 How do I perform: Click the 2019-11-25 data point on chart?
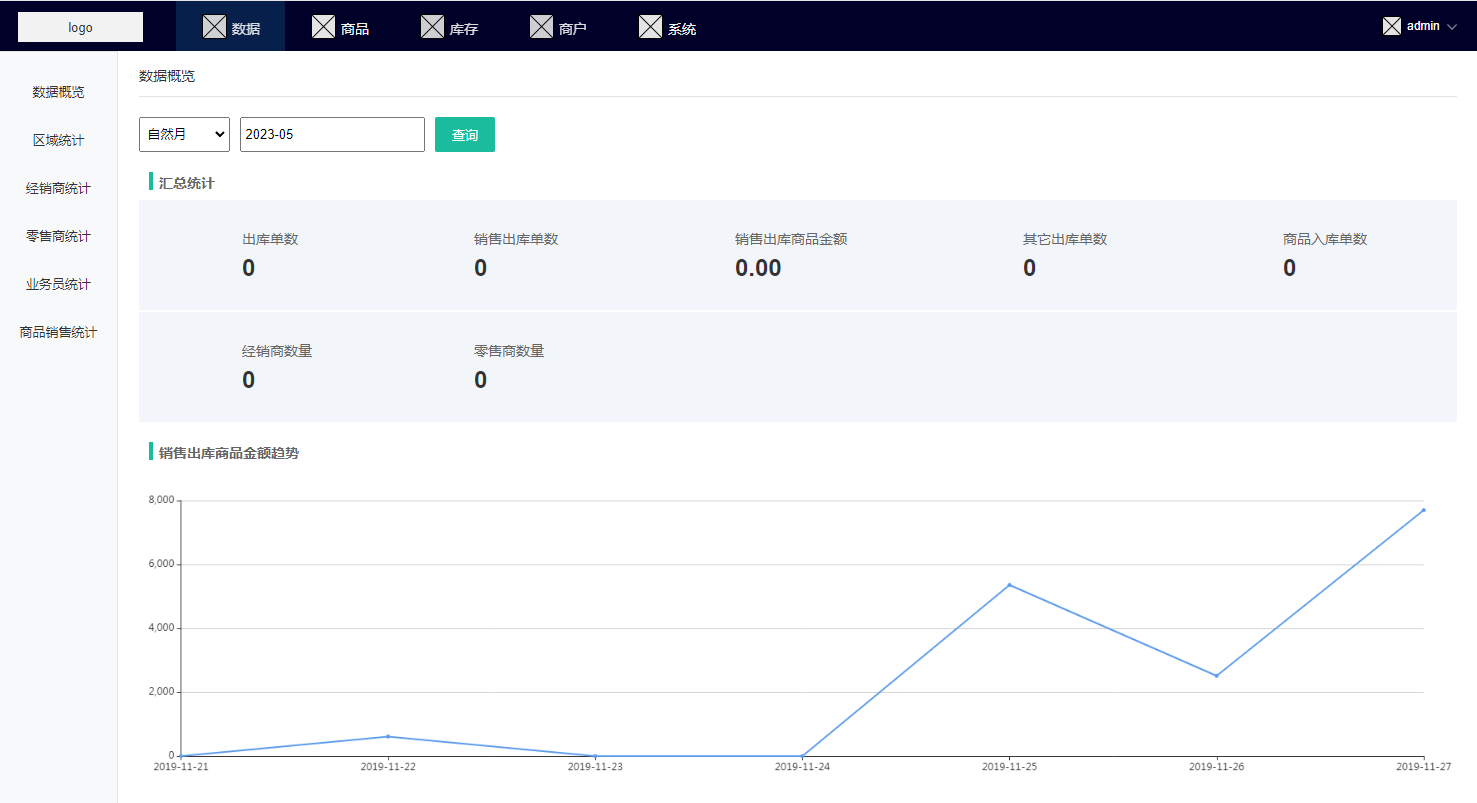1009,585
